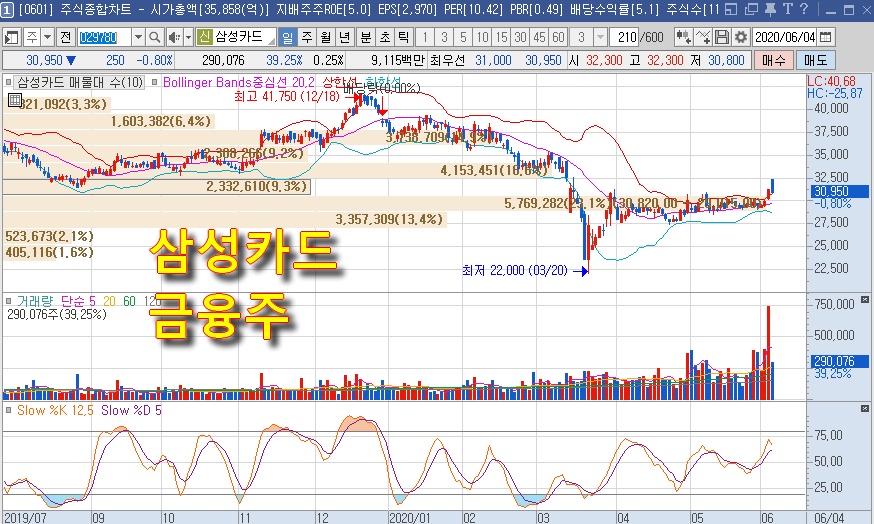Select interval 10 button

pos(482,37)
